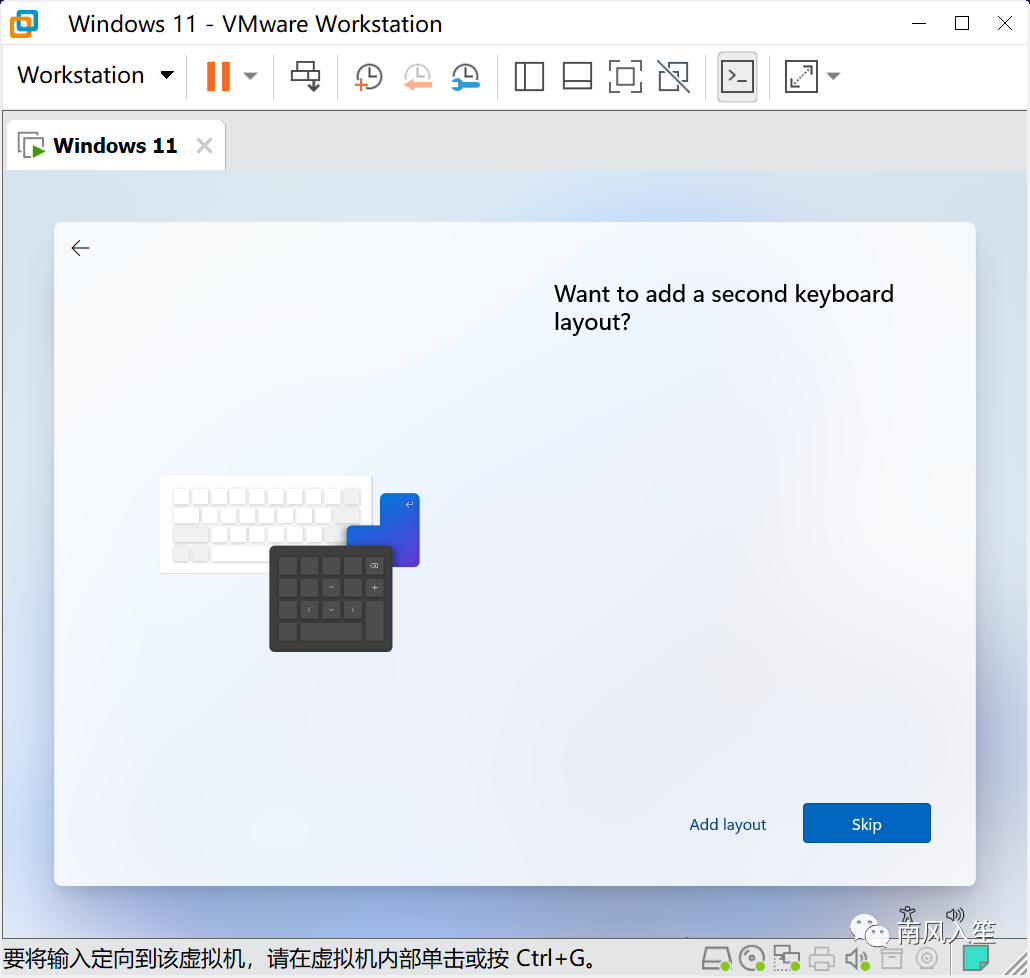Image resolution: width=1030 pixels, height=978 pixels.
Task: Toggle the library sidebar view
Action: pyautogui.click(x=529, y=76)
